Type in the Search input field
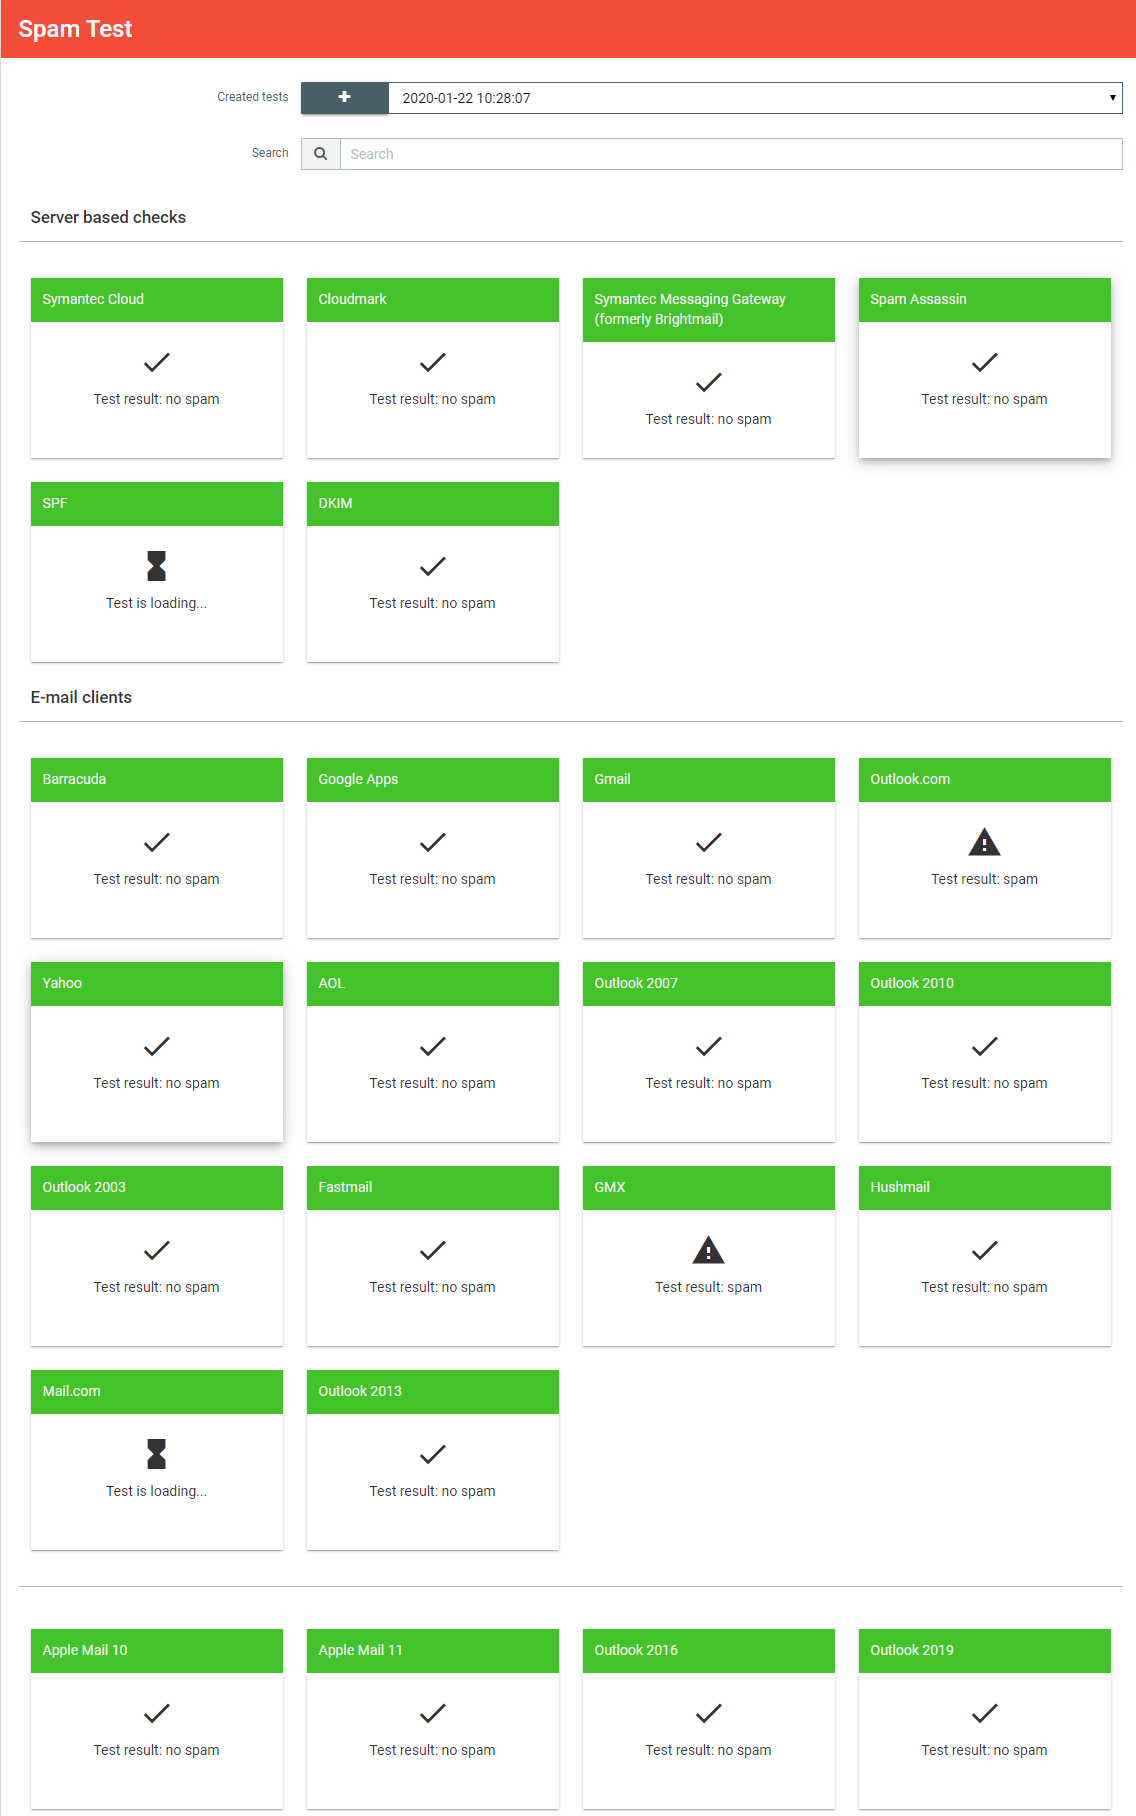The image size is (1136, 1816). tap(730, 154)
